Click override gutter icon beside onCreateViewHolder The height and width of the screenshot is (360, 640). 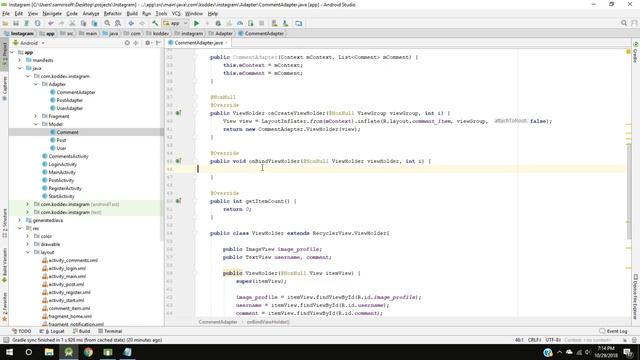point(178,113)
